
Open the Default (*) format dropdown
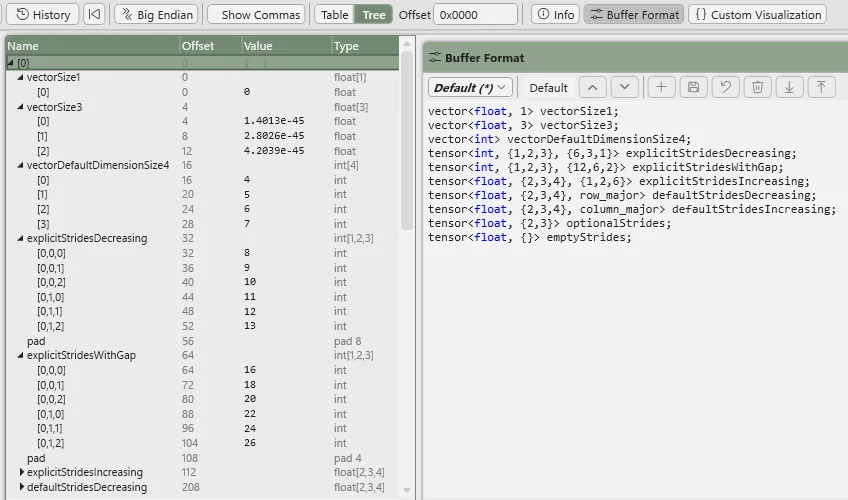tap(470, 87)
